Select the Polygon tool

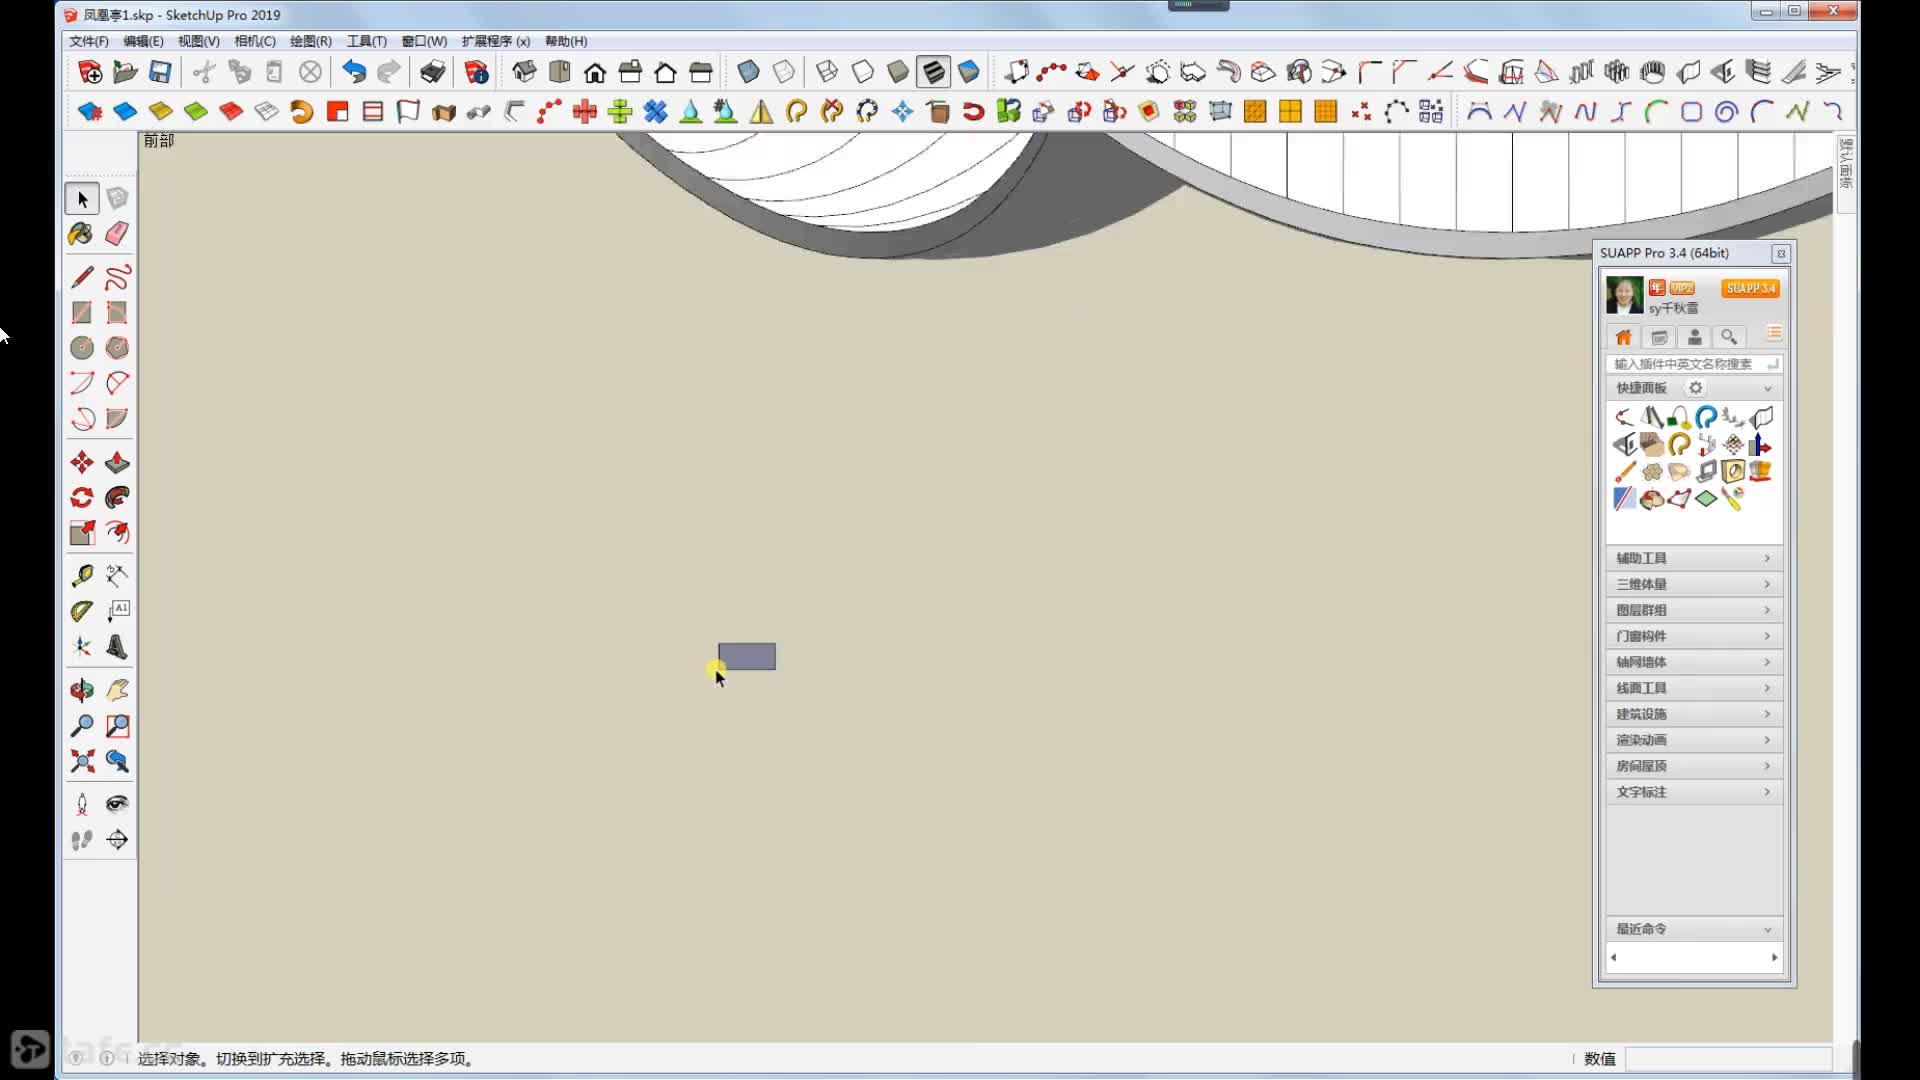117,348
